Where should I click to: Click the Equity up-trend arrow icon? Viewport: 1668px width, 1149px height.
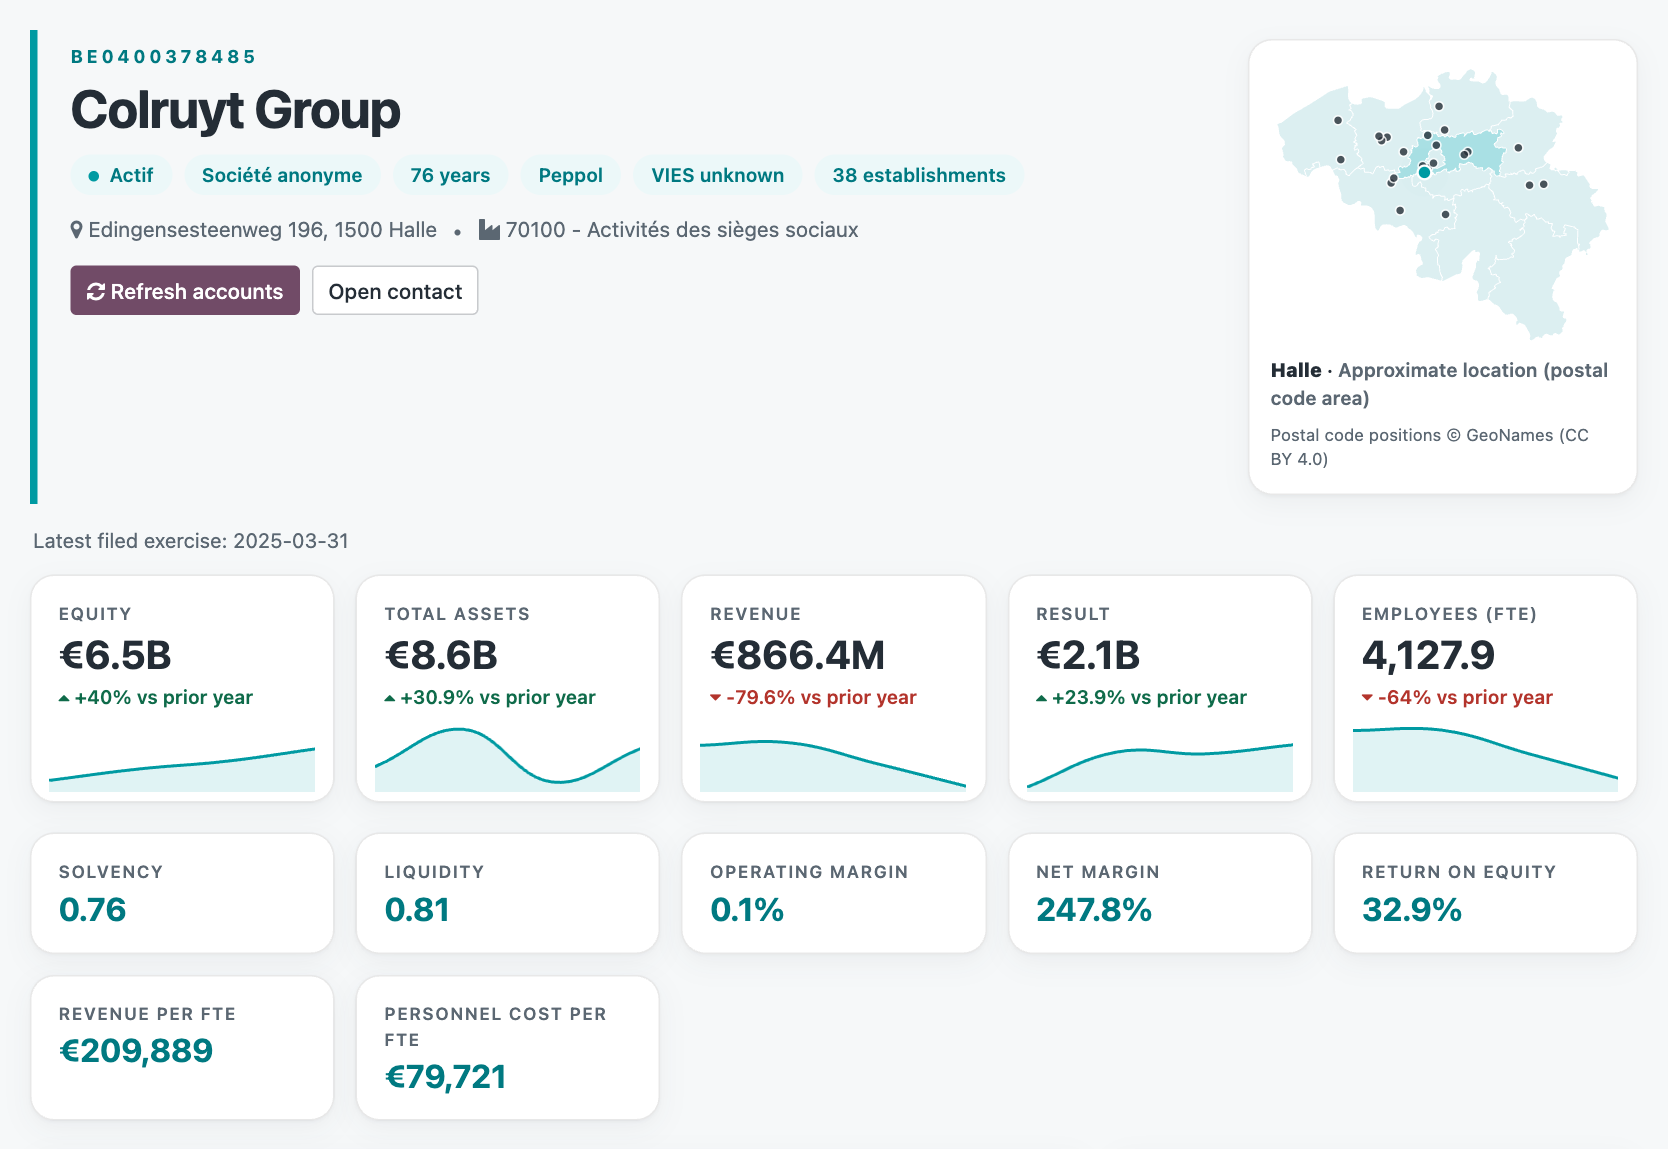pos(64,698)
